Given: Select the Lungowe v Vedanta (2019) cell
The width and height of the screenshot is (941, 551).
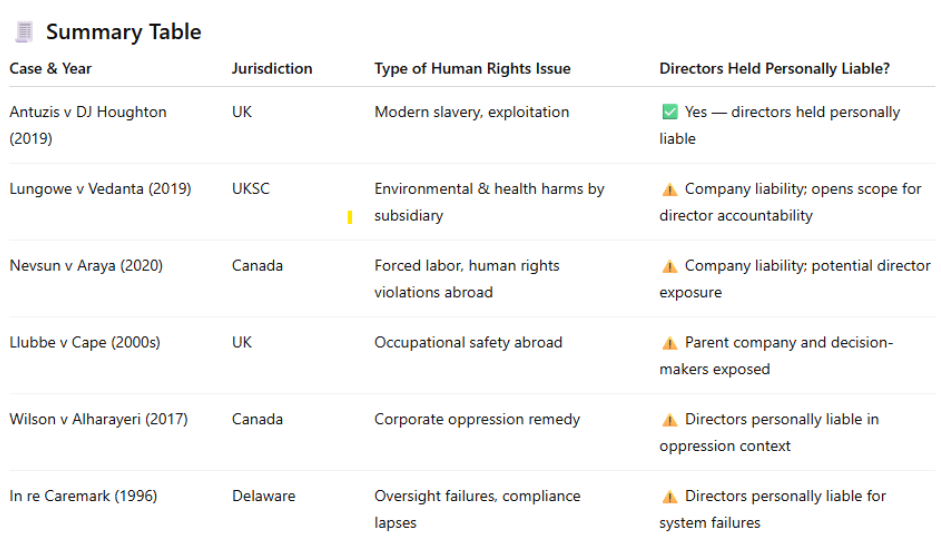Looking at the screenshot, I should click(100, 189).
